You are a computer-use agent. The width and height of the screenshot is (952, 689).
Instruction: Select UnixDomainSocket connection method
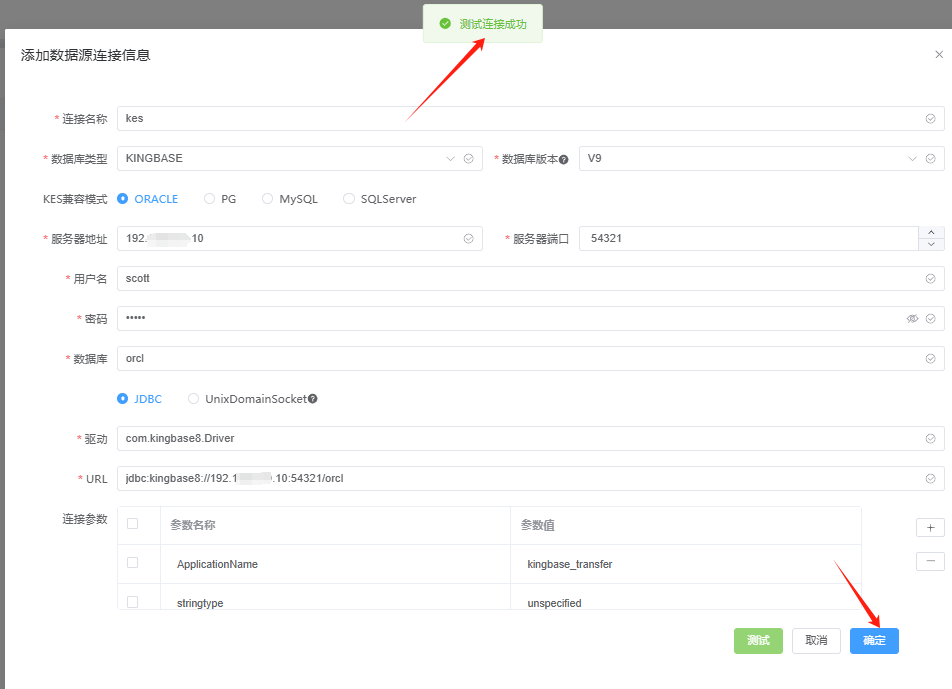(247, 399)
